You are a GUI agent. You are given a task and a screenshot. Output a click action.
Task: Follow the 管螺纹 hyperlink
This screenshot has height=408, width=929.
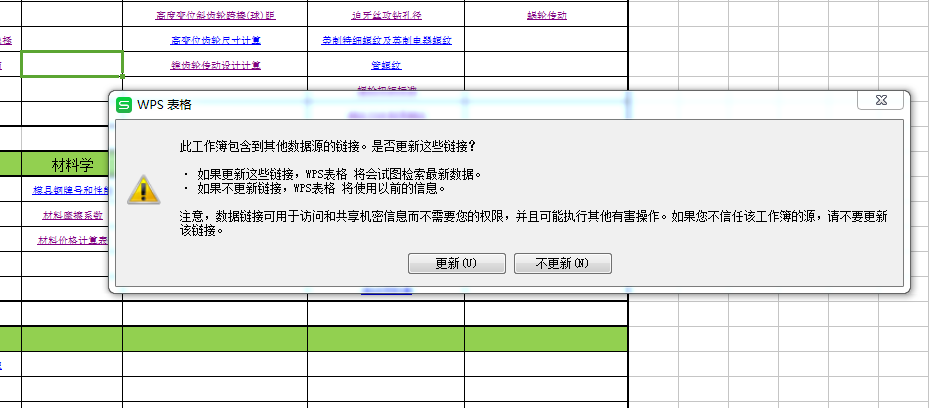(x=386, y=65)
